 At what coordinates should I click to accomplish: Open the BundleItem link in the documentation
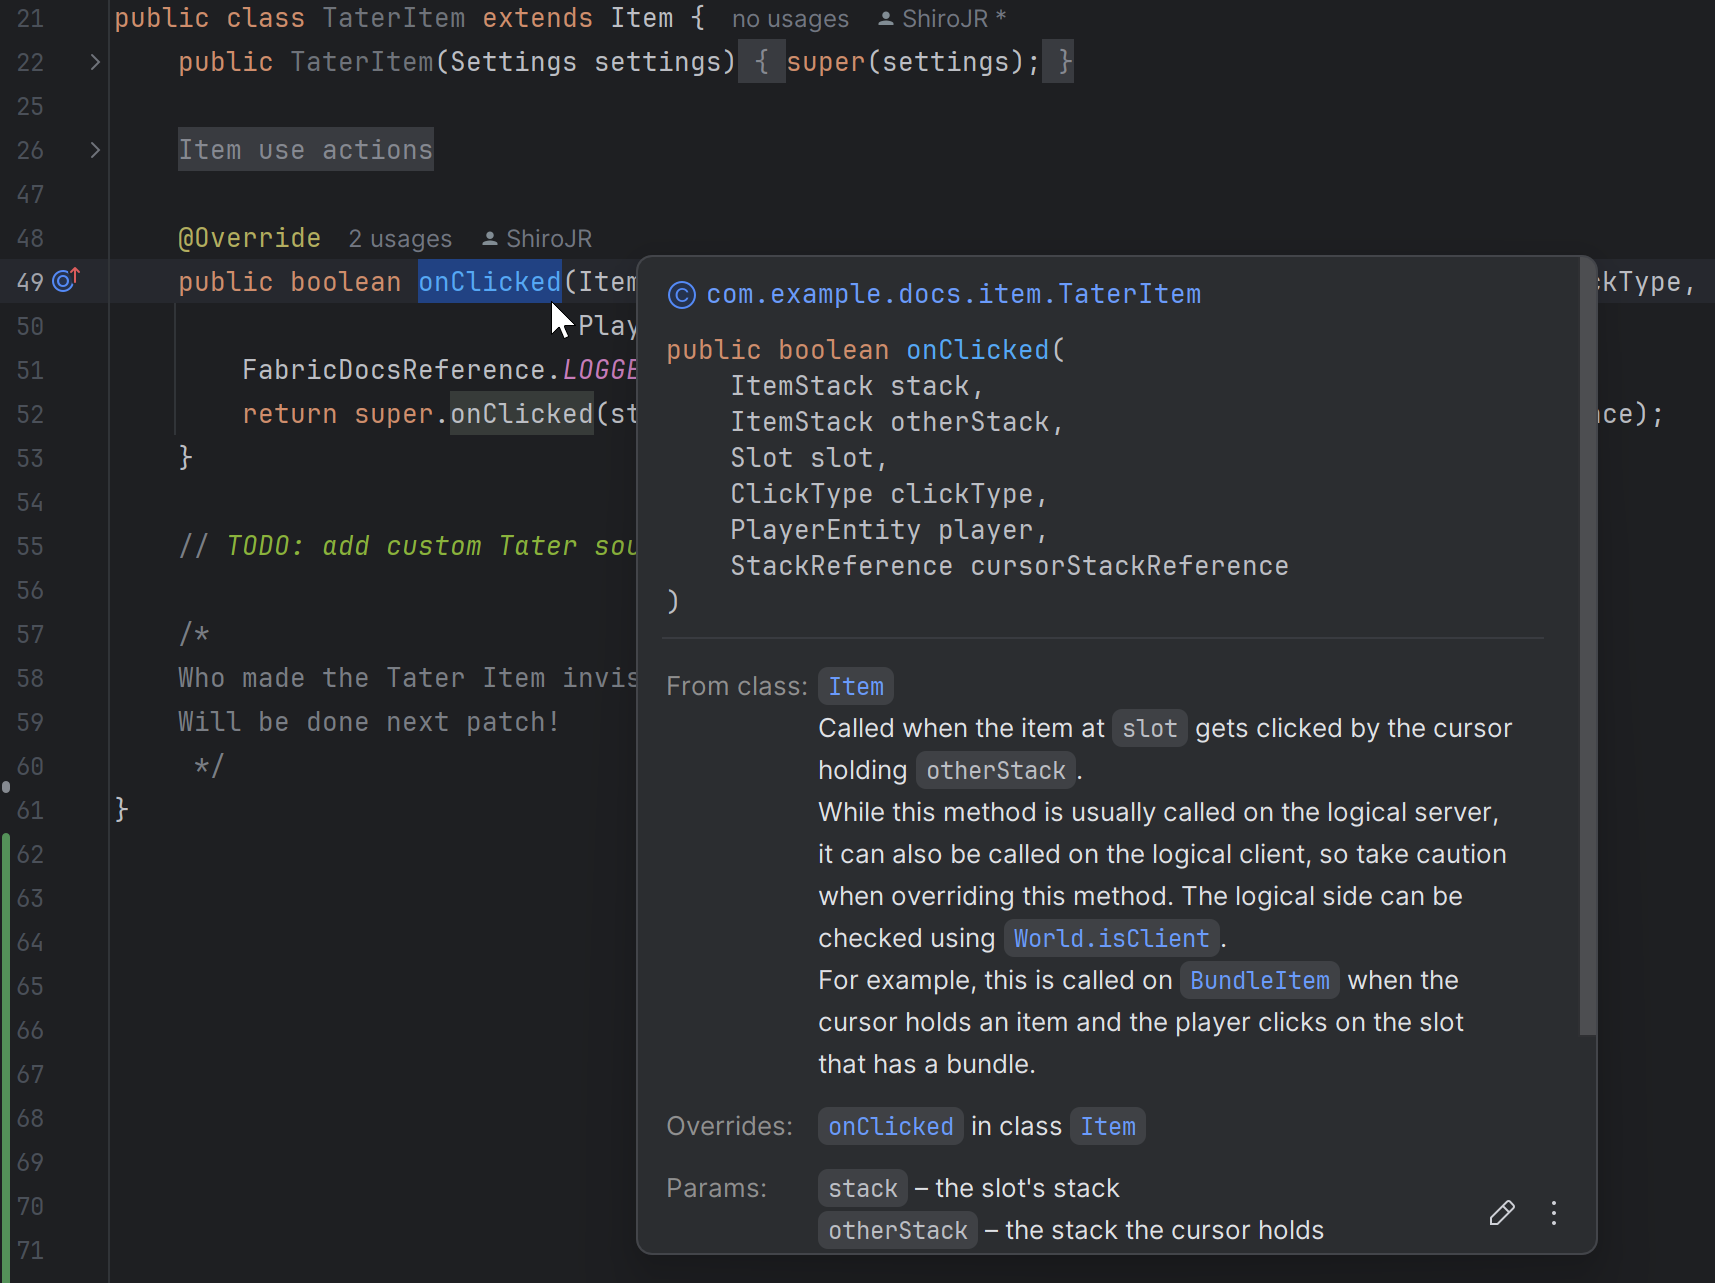click(x=1258, y=980)
